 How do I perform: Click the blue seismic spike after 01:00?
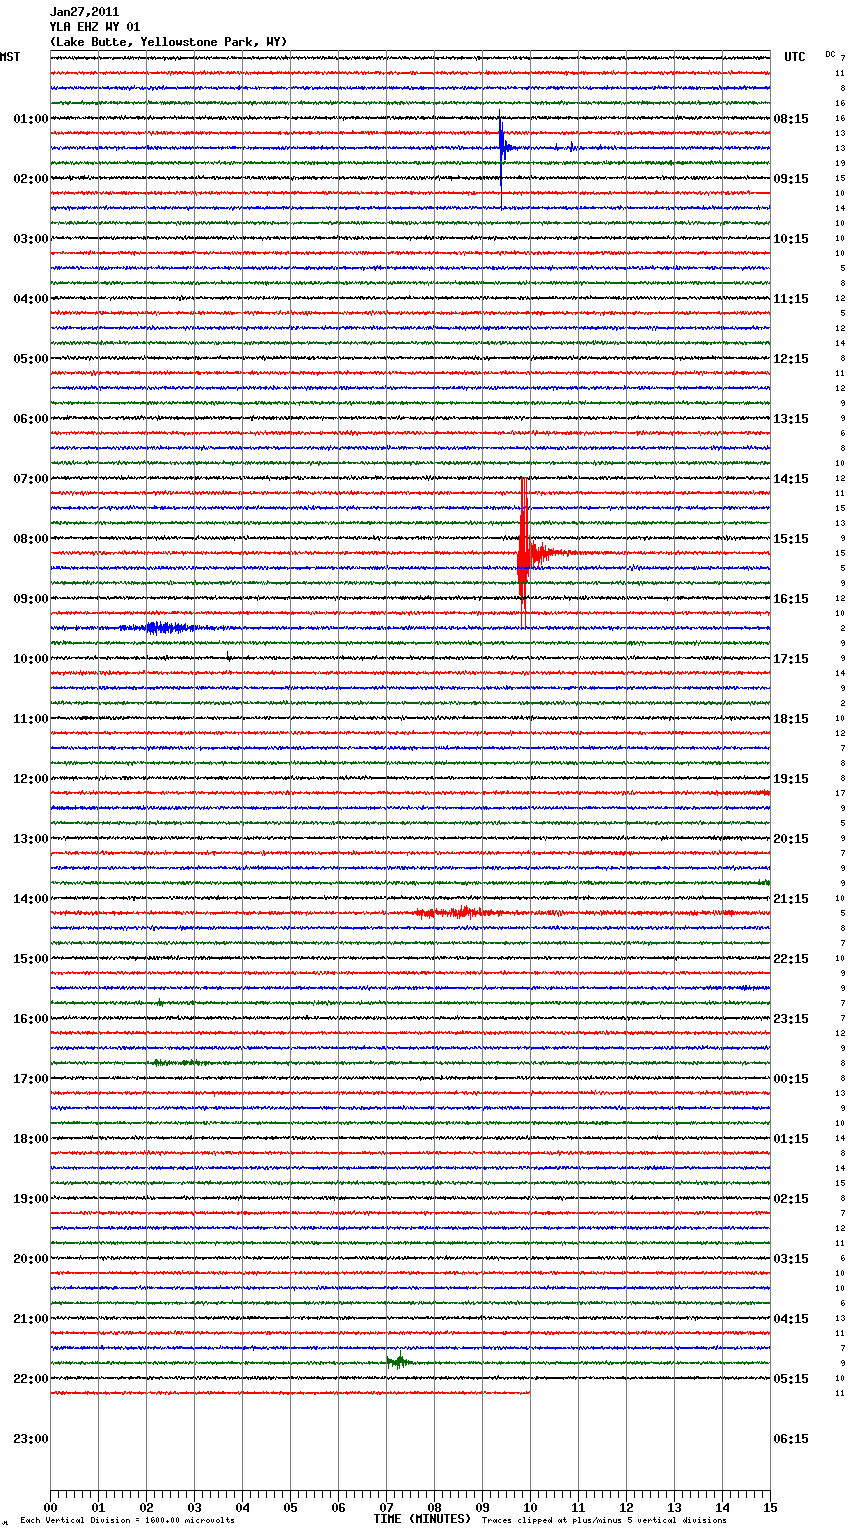click(x=502, y=150)
